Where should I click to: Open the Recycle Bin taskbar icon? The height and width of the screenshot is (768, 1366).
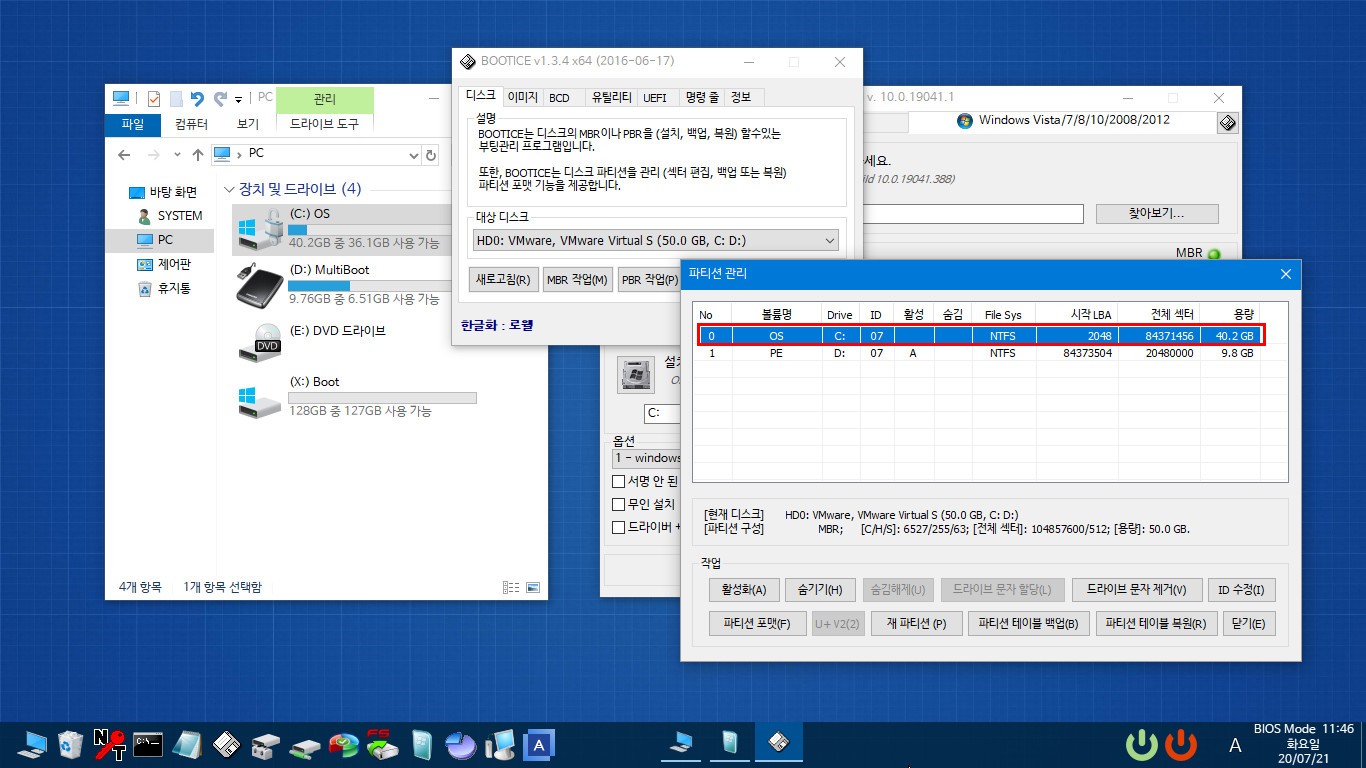(x=70, y=744)
